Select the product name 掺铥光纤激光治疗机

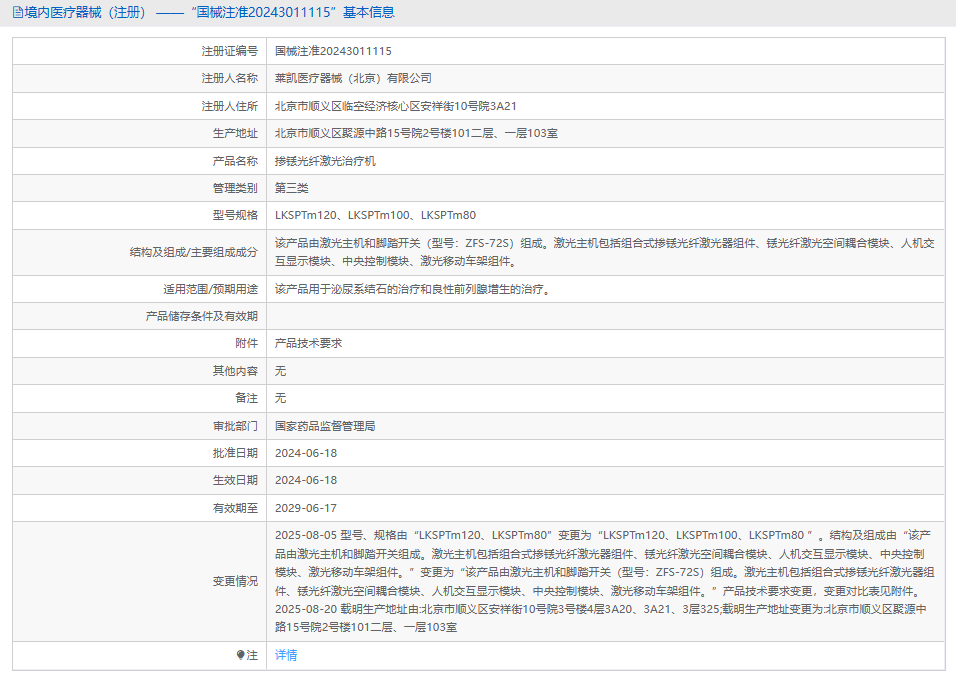[325, 160]
